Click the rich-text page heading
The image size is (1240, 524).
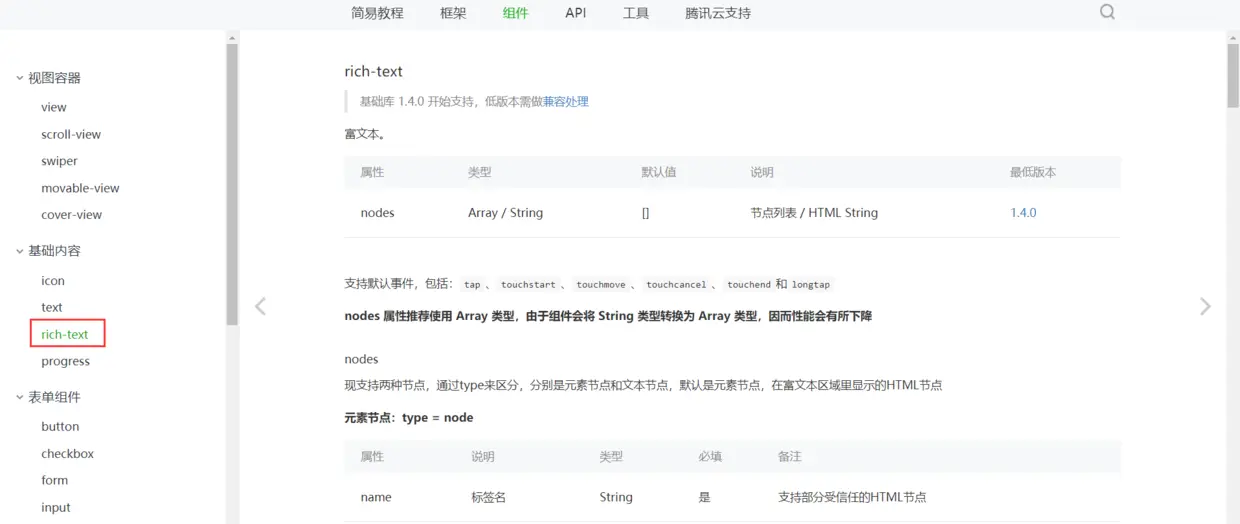tap(373, 71)
